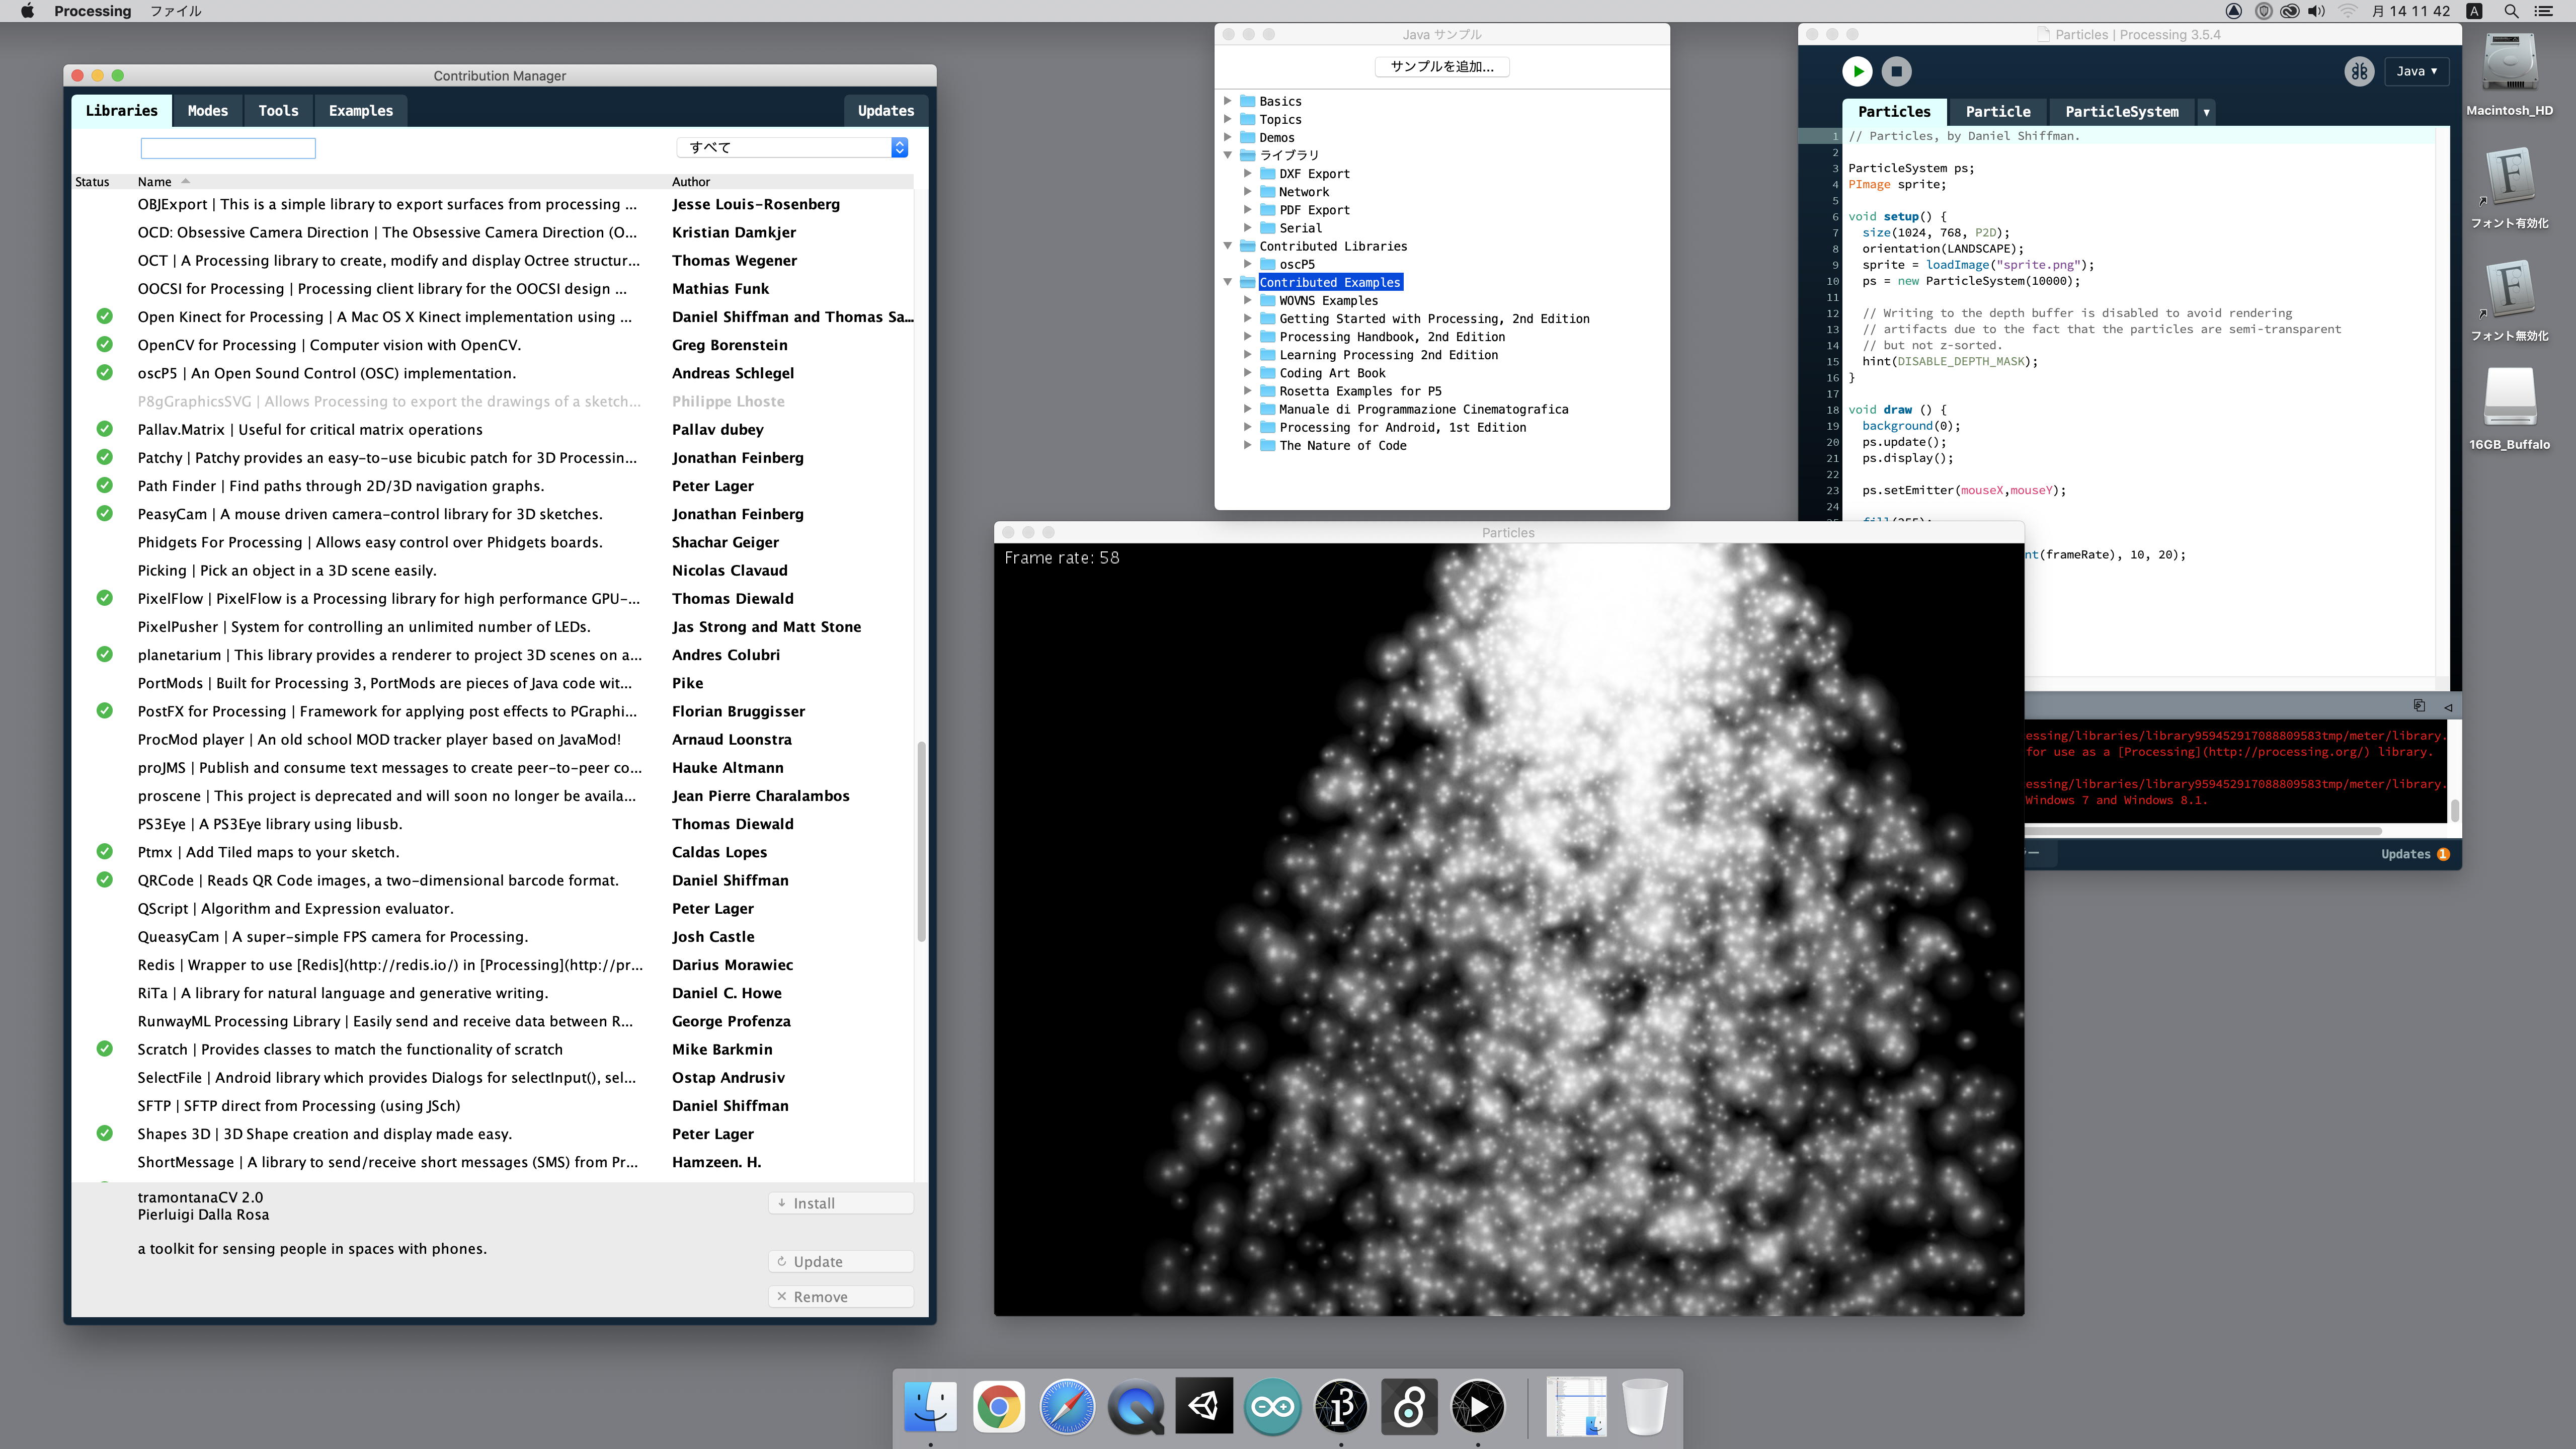This screenshot has height=1449, width=2576.
Task: Click the Updates notification badge
Action: click(2443, 854)
